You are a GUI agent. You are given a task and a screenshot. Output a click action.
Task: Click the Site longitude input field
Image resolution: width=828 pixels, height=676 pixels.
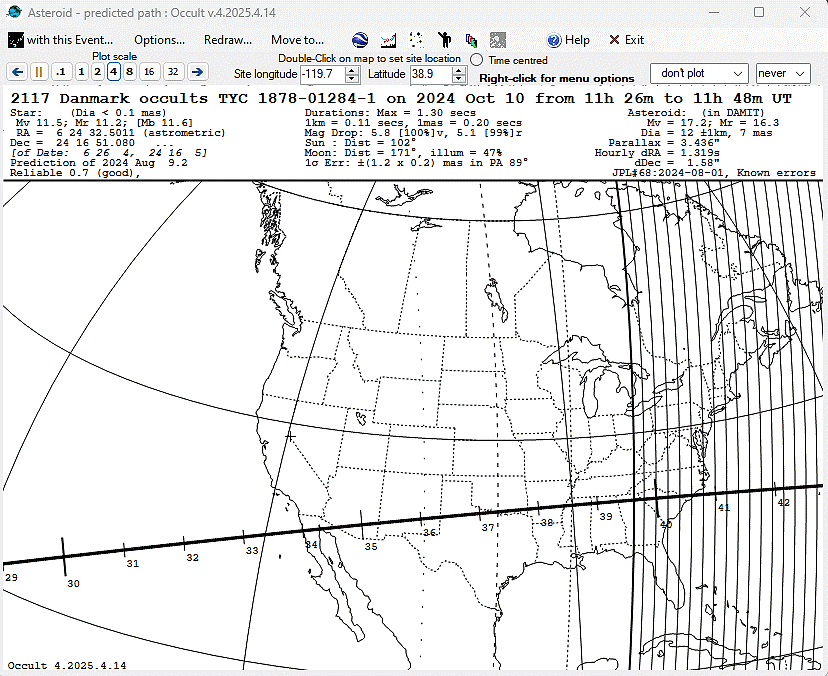click(323, 74)
